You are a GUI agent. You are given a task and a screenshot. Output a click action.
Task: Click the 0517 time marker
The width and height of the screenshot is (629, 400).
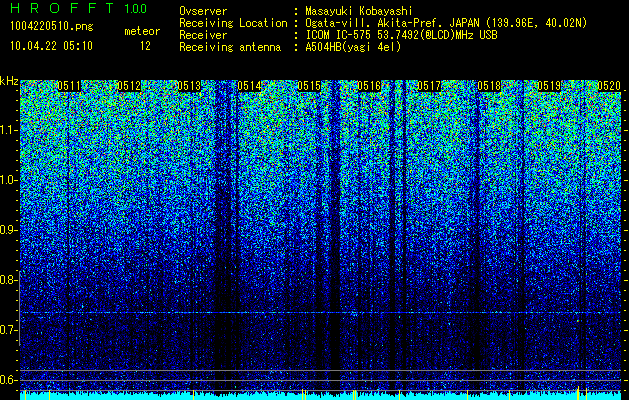(429, 86)
